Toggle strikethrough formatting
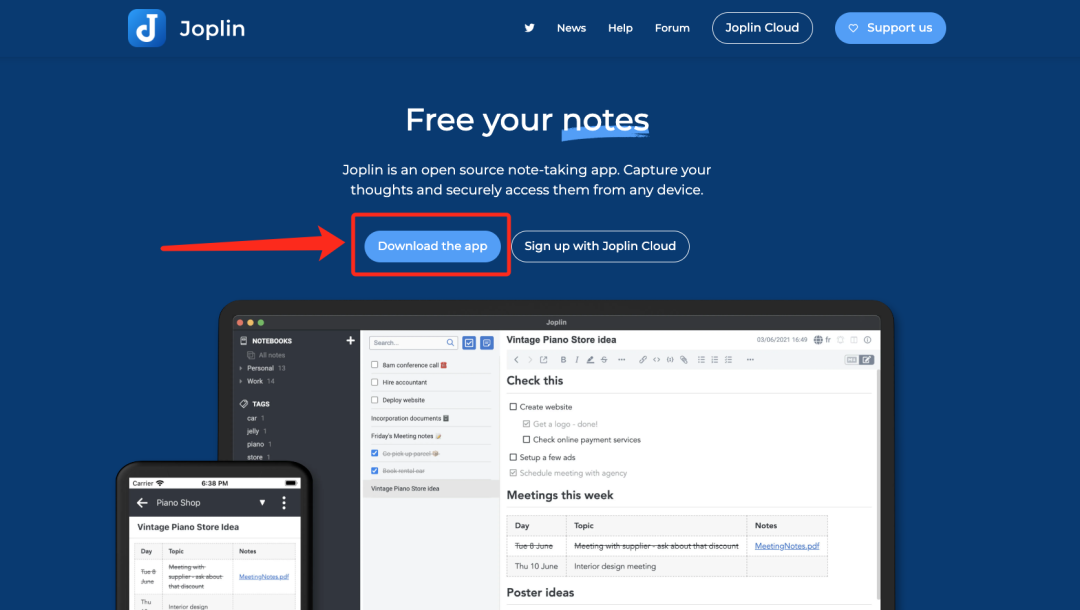The width and height of the screenshot is (1080, 610). 604,359
